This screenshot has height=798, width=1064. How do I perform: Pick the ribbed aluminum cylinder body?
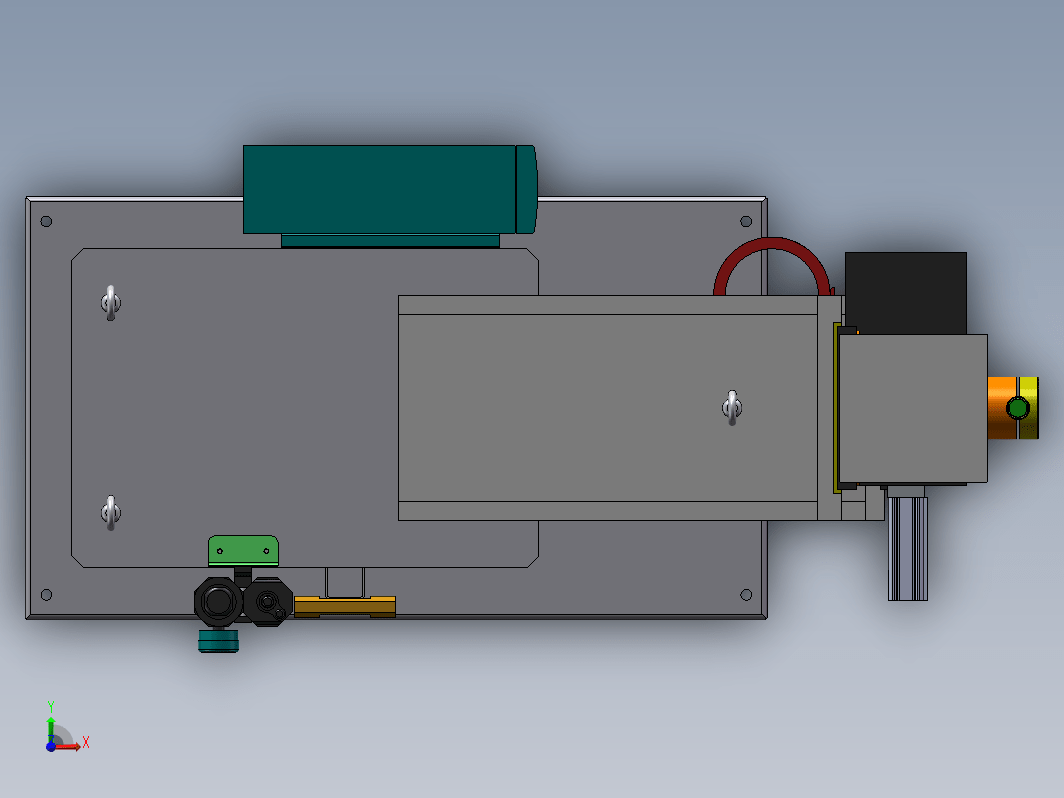tap(908, 548)
